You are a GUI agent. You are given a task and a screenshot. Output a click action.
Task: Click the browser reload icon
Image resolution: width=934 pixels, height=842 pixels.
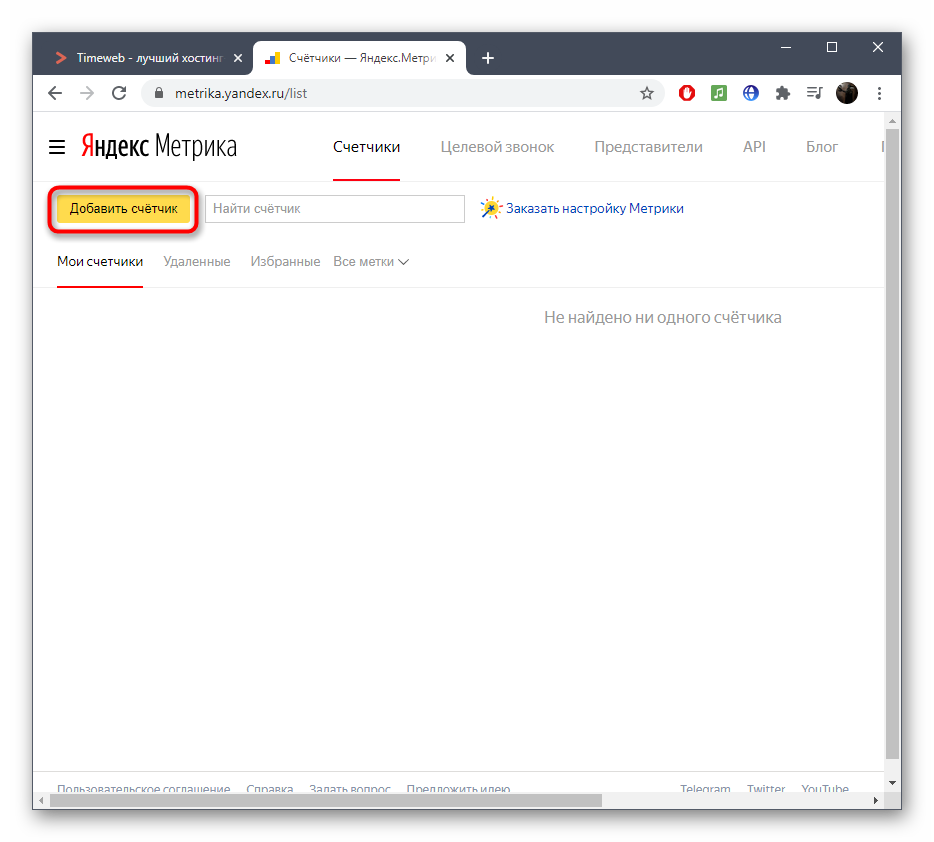coord(119,93)
